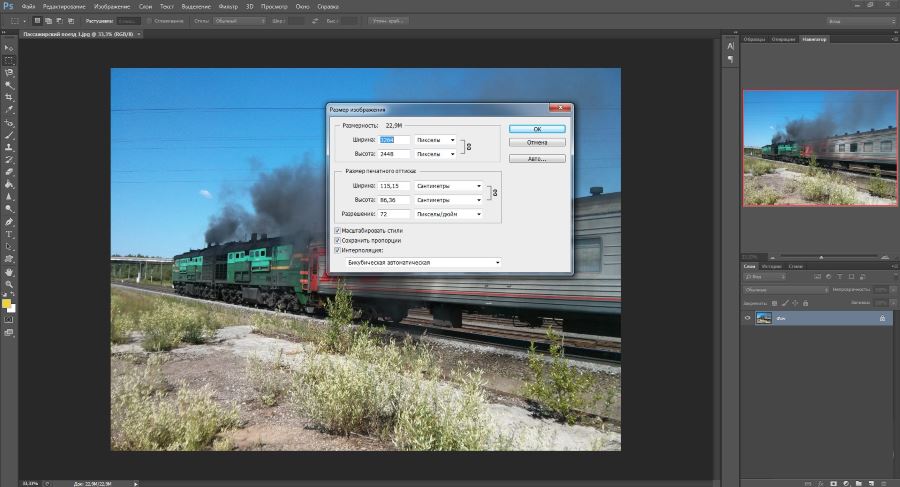900x487 pixels.
Task: Click the pixel width input field
Action: click(x=394, y=140)
